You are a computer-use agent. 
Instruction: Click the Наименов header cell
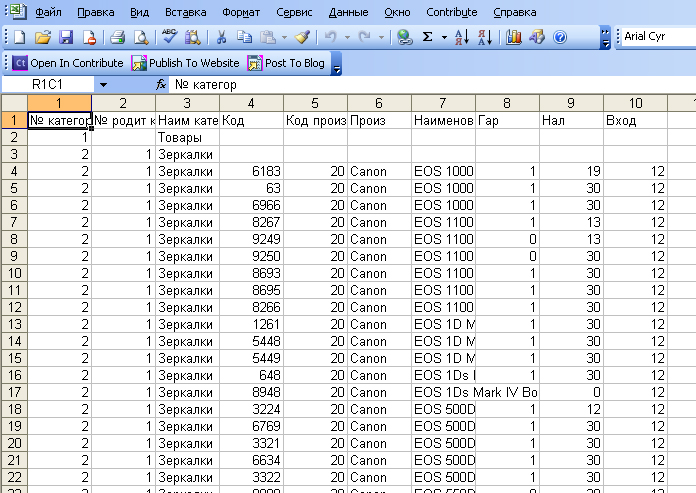443,121
